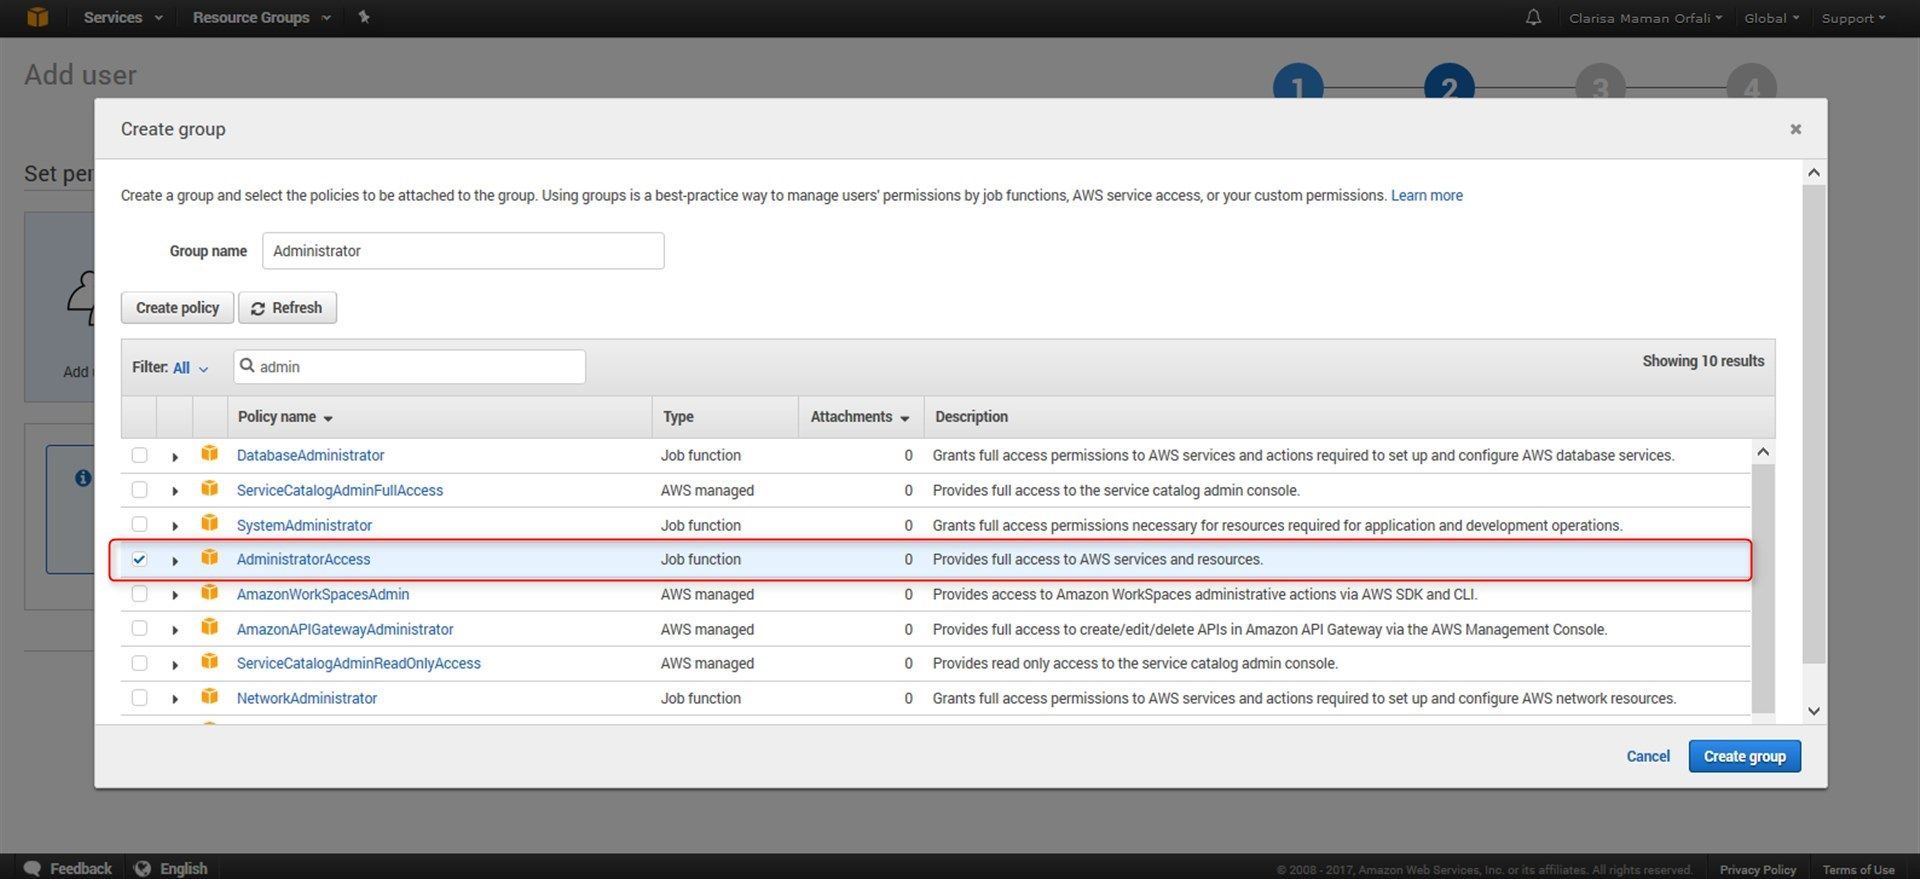
Task: Click the NetworkAdministrator policy cube icon
Action: pos(209,697)
